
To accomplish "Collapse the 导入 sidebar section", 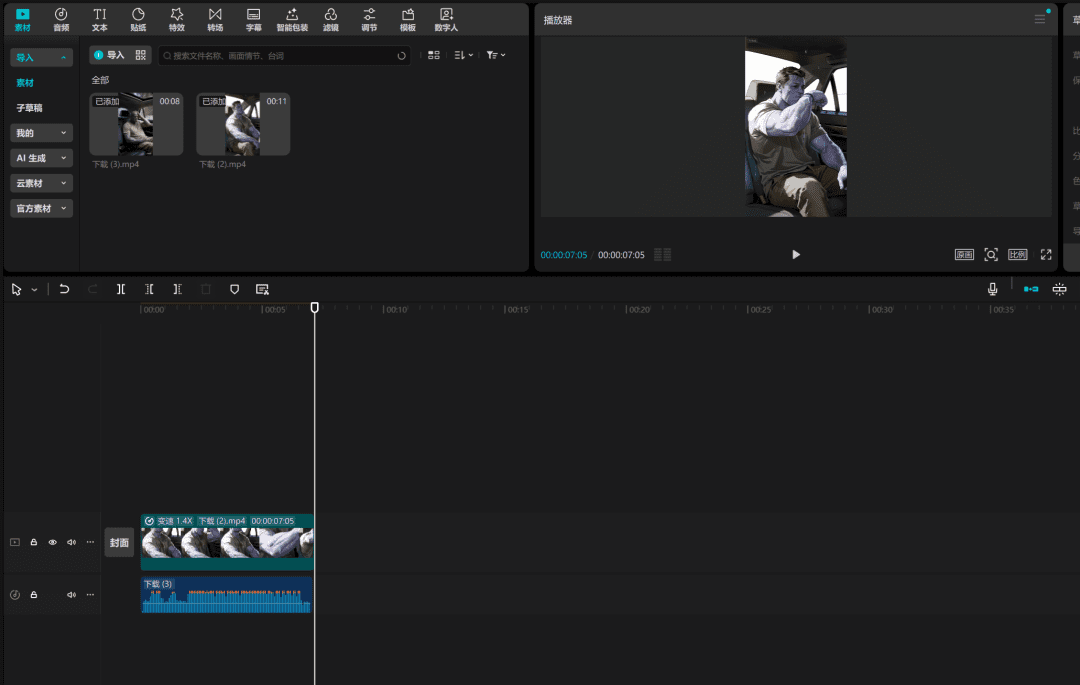I will click(41, 57).
